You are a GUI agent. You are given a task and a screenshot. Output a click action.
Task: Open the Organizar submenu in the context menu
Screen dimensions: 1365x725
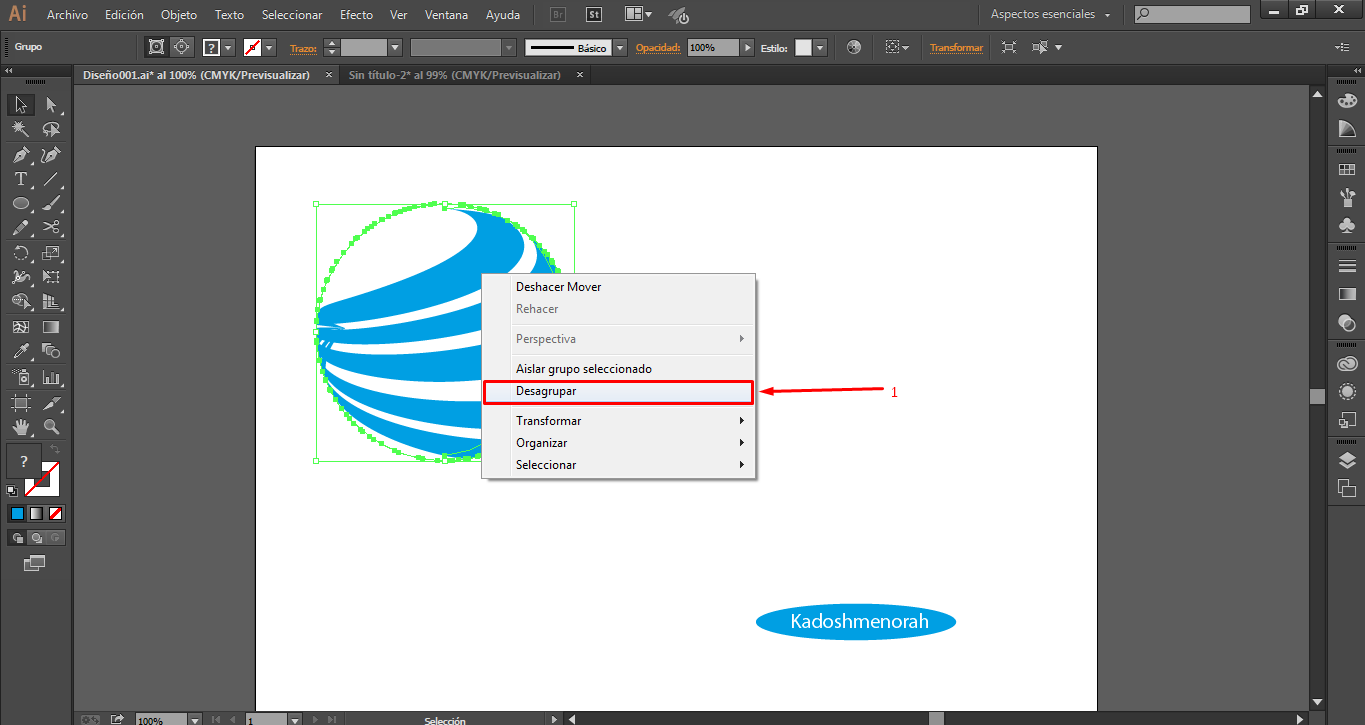pyautogui.click(x=617, y=443)
